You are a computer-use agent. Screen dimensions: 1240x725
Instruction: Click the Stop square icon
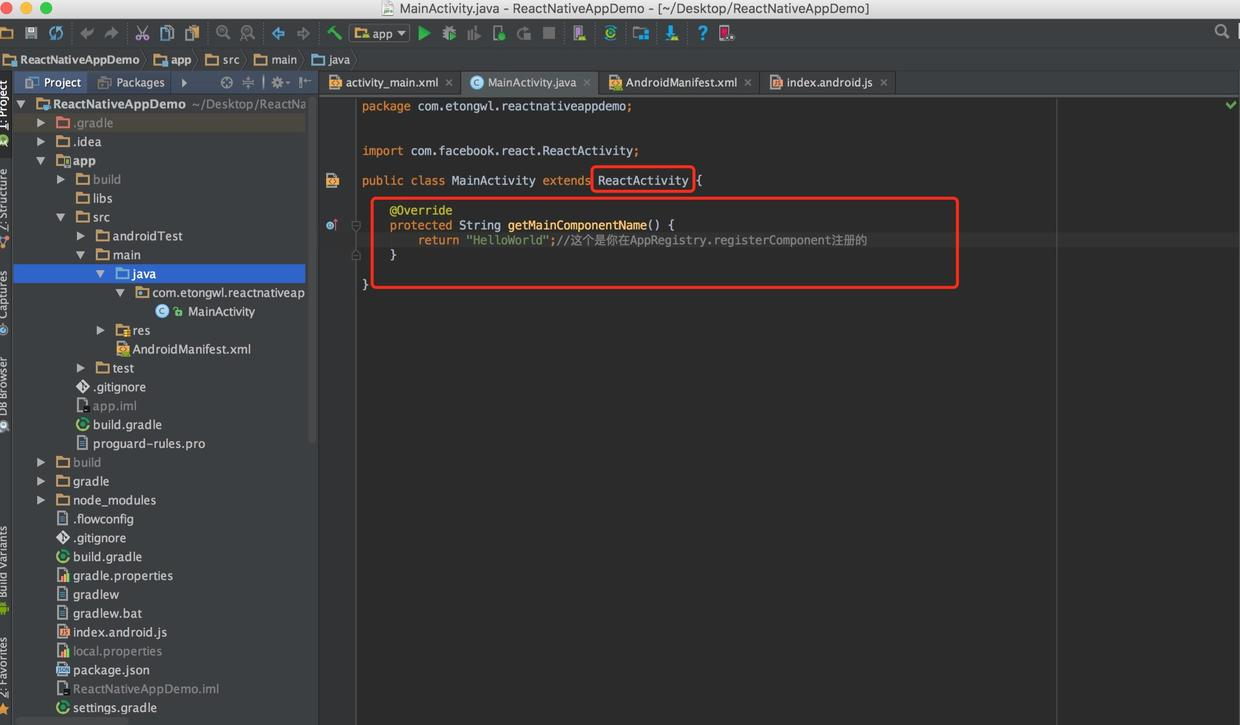point(549,33)
